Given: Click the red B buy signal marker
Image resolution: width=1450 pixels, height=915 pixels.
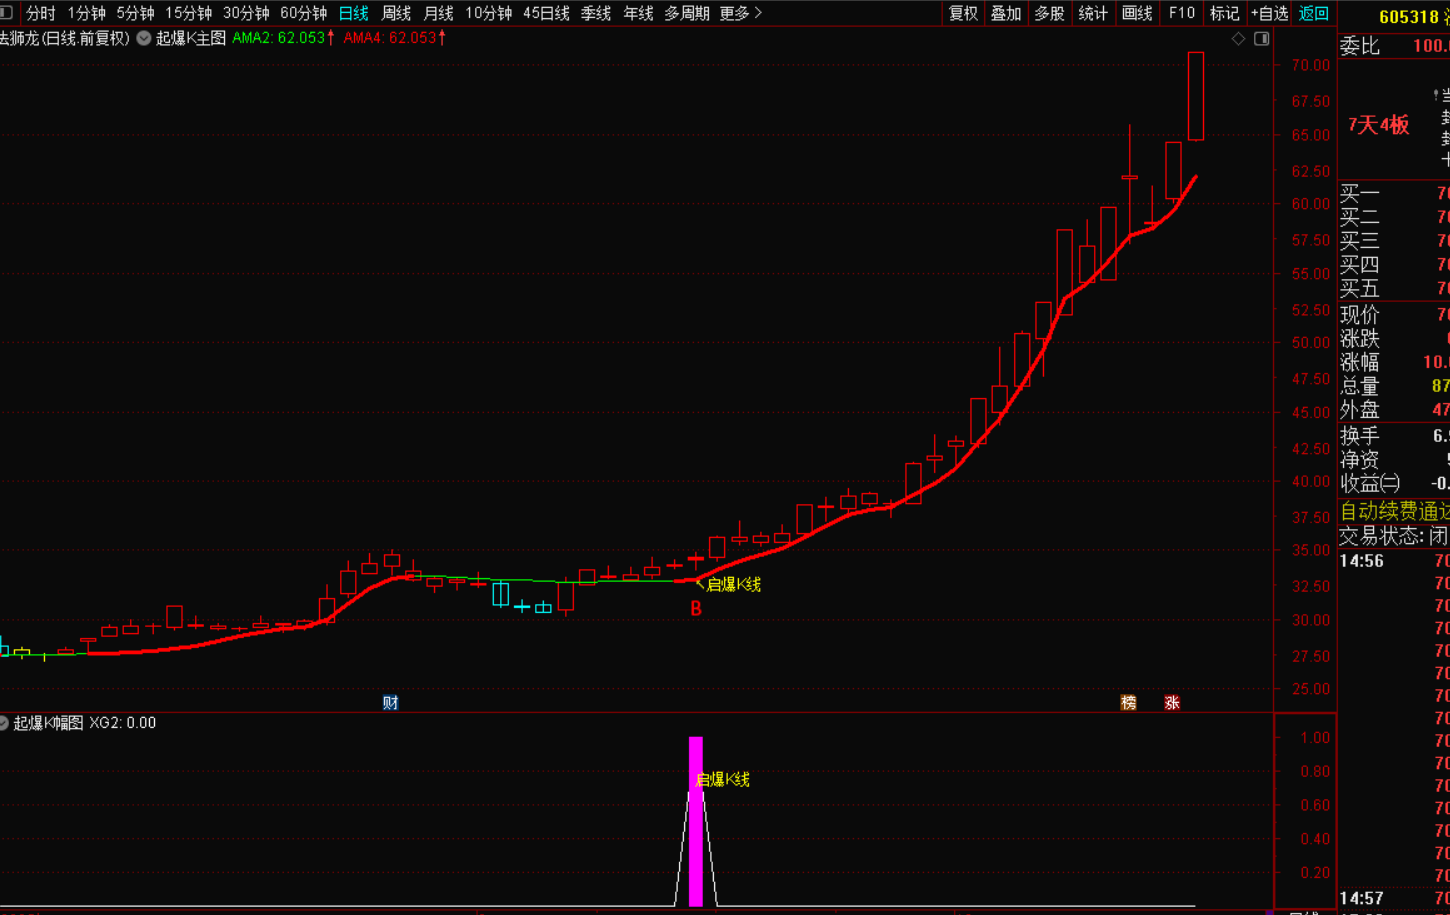Looking at the screenshot, I should [696, 608].
